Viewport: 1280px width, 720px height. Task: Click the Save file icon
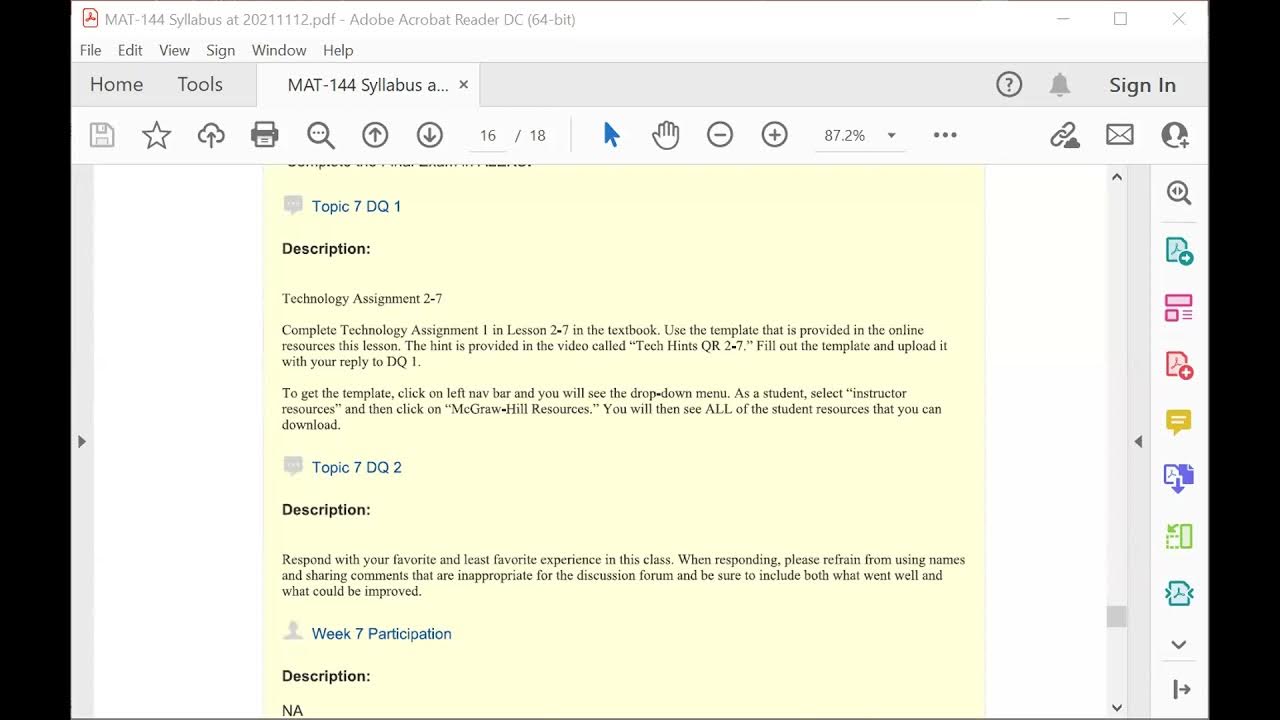(x=102, y=135)
